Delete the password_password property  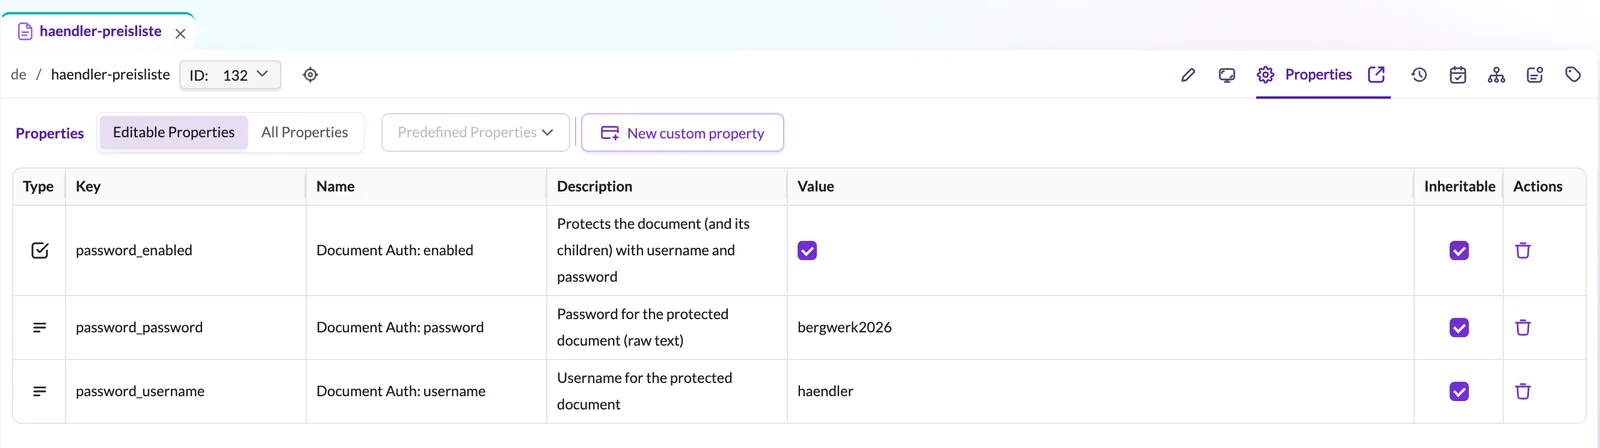[1523, 328]
